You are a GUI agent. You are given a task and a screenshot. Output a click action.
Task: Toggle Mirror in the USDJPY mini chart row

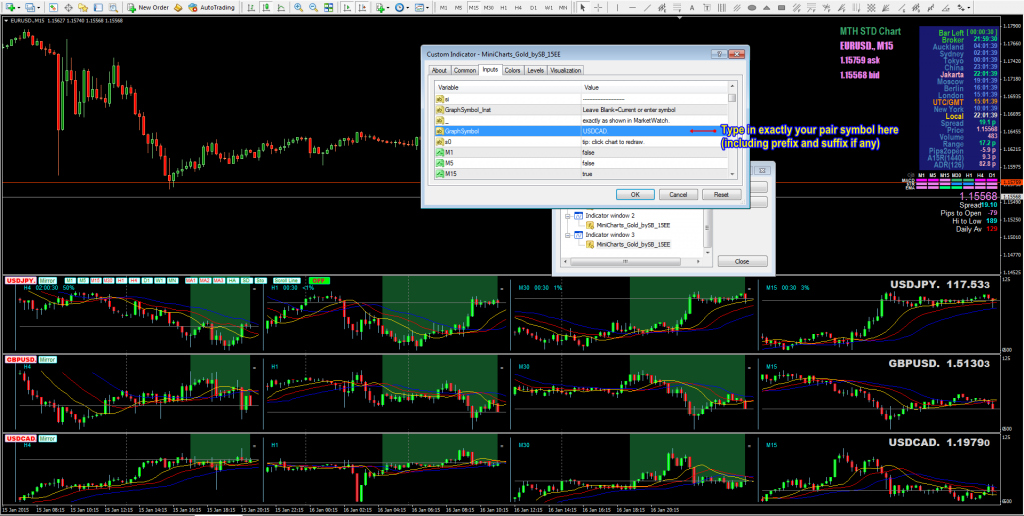(48, 280)
